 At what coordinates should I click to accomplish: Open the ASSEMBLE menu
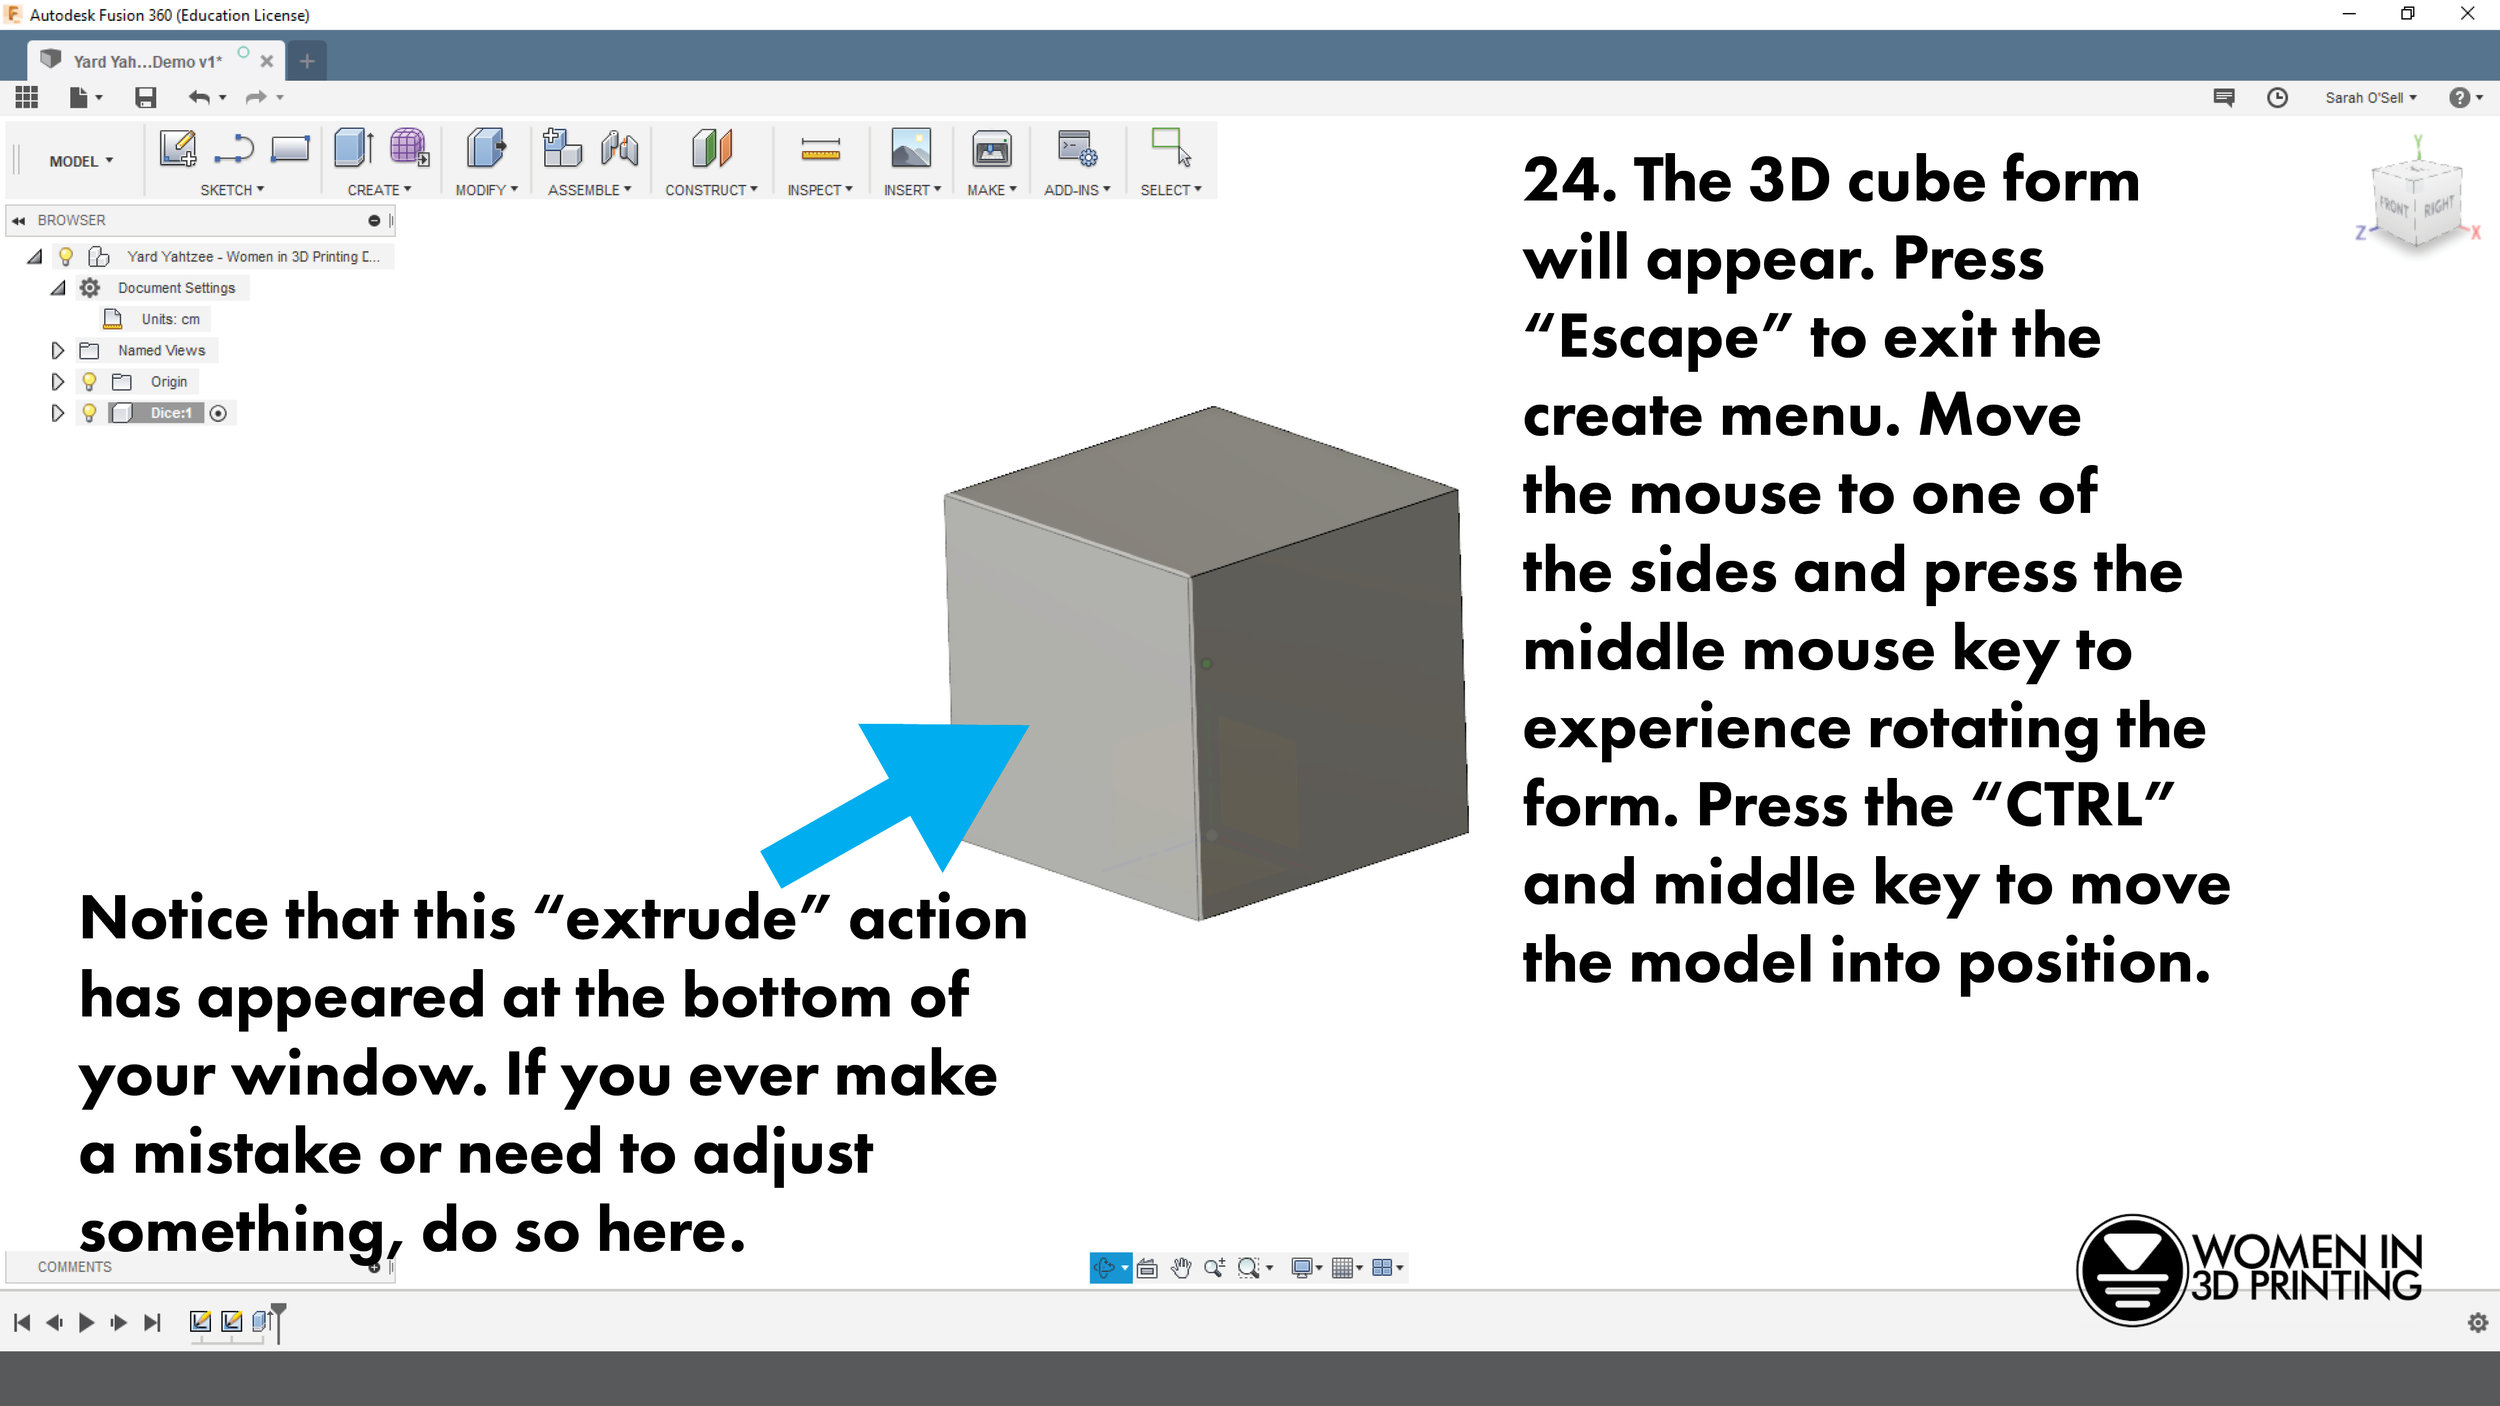point(589,190)
